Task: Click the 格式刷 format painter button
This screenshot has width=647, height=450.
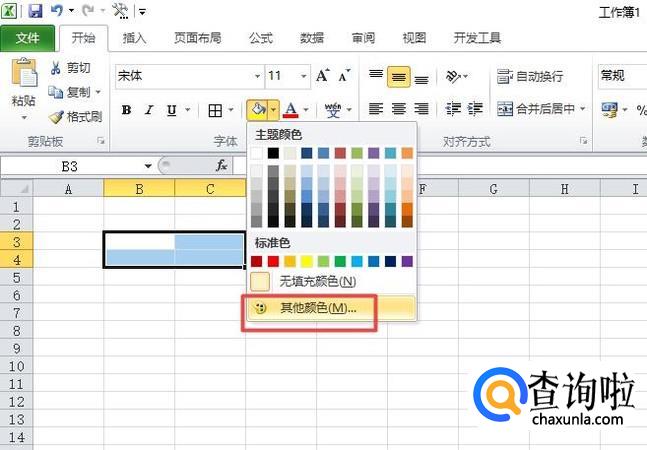Action: tap(76, 117)
